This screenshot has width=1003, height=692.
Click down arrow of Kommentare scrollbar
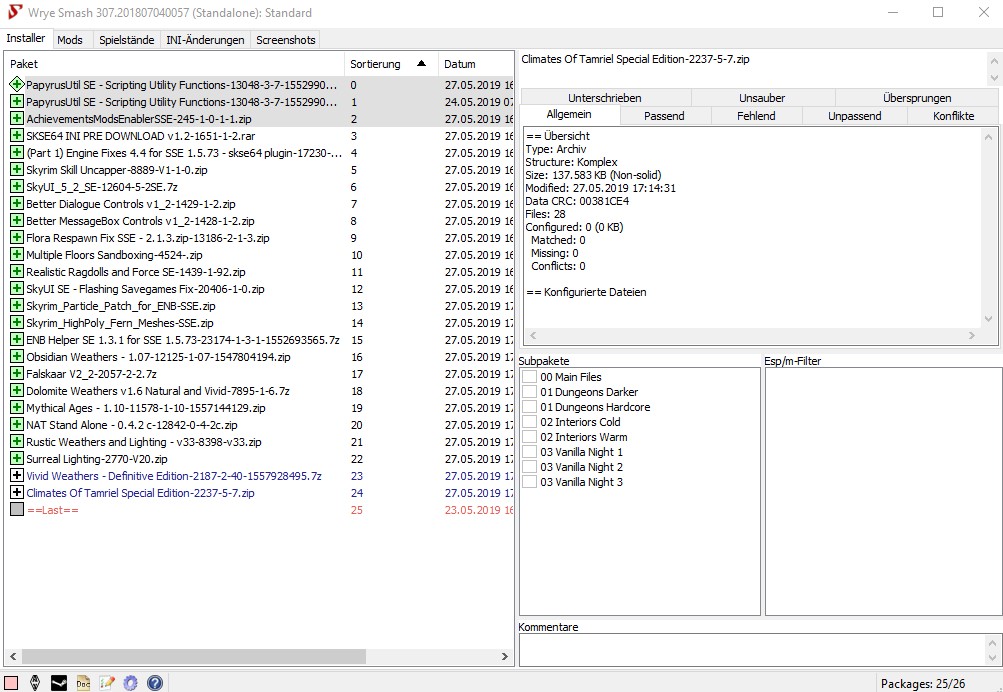(992, 657)
